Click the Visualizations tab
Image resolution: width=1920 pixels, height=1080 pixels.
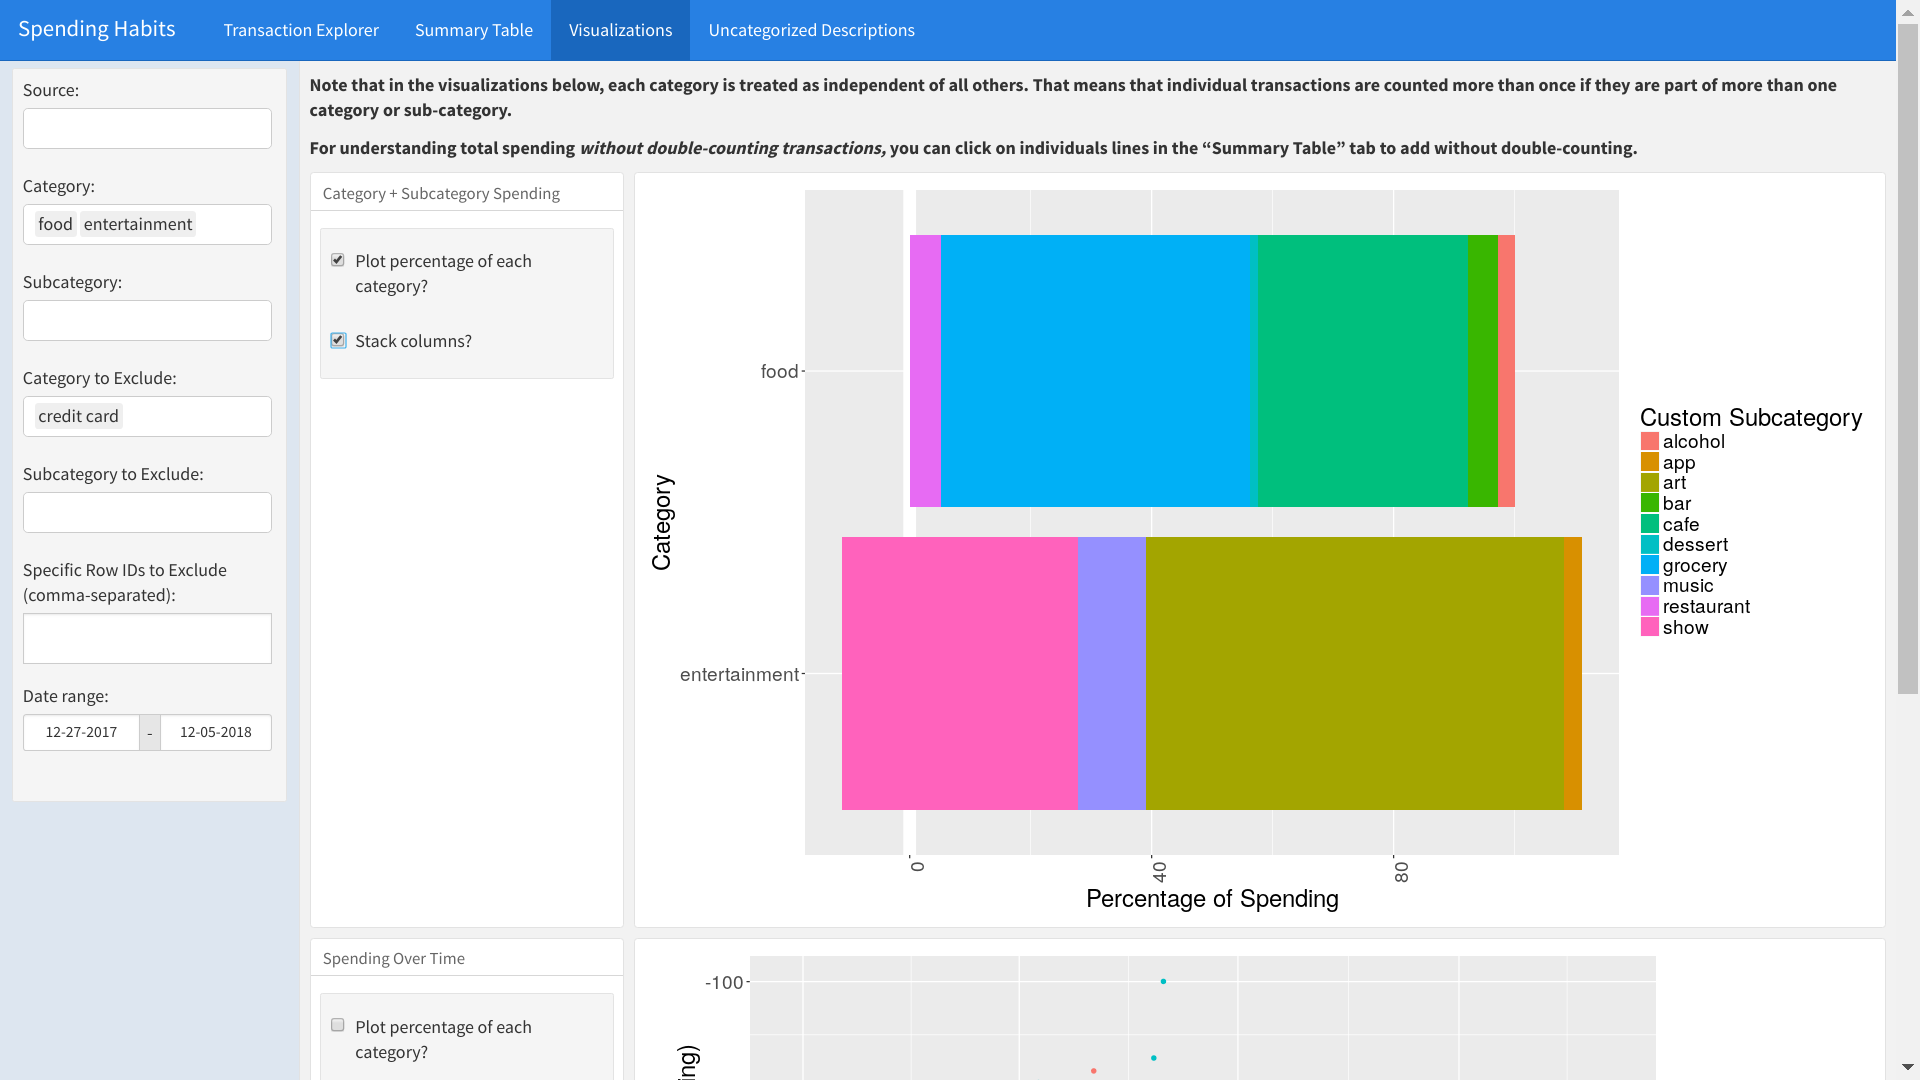click(x=620, y=29)
